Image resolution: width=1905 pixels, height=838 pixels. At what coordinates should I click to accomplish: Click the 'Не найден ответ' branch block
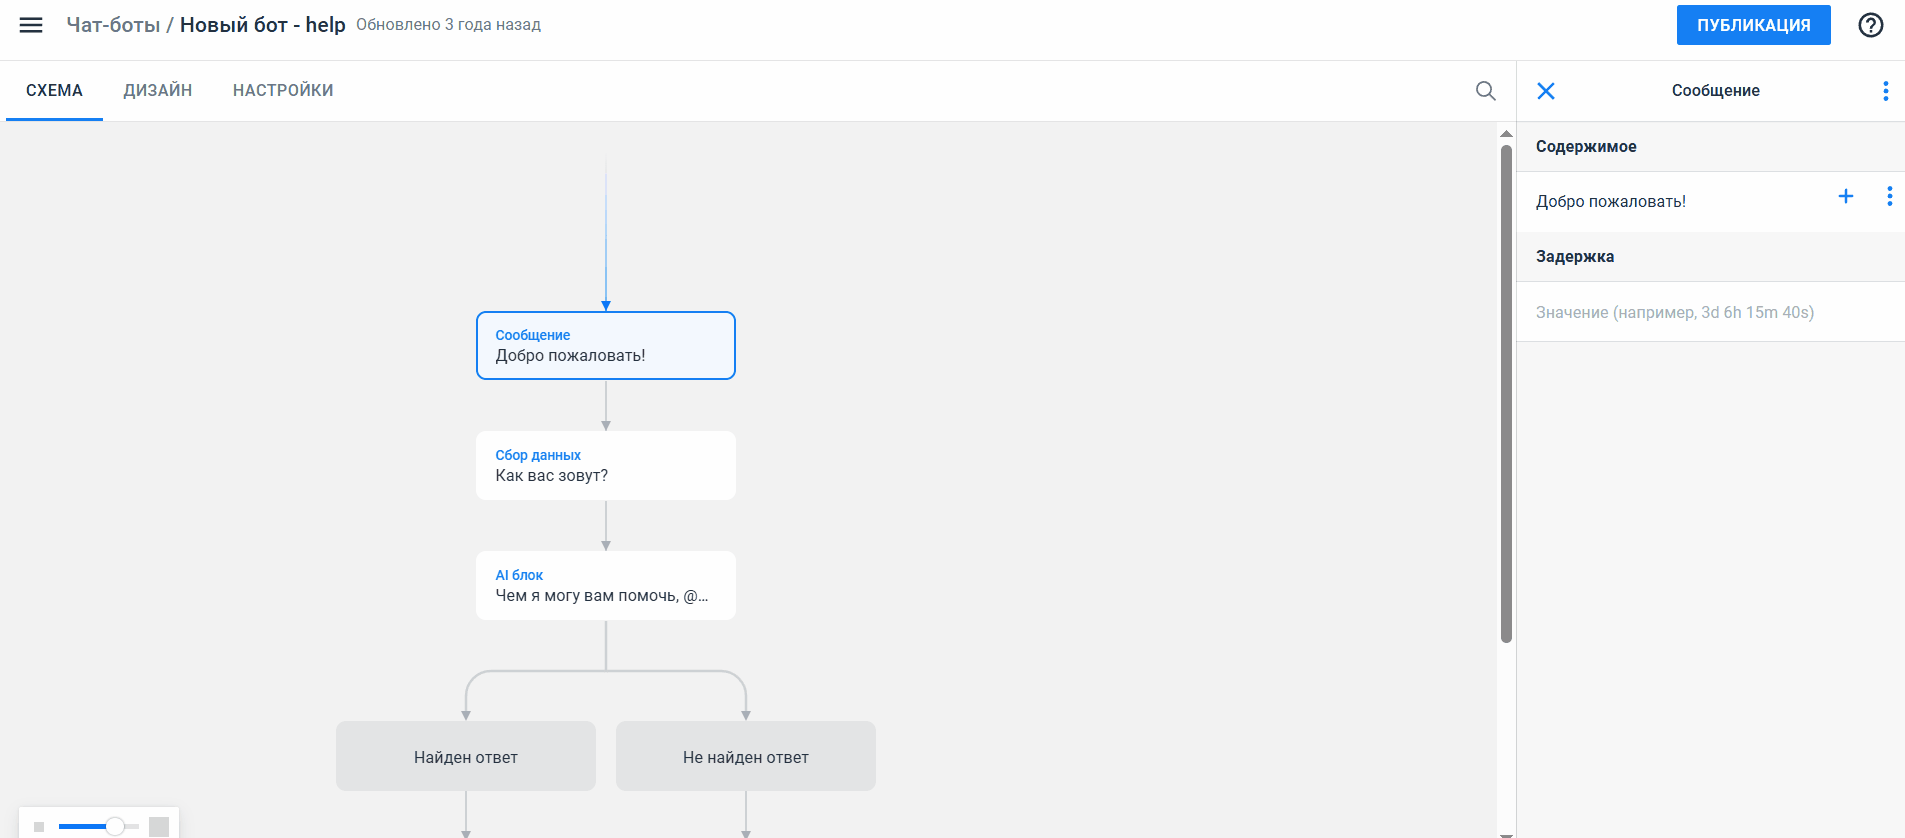click(745, 757)
